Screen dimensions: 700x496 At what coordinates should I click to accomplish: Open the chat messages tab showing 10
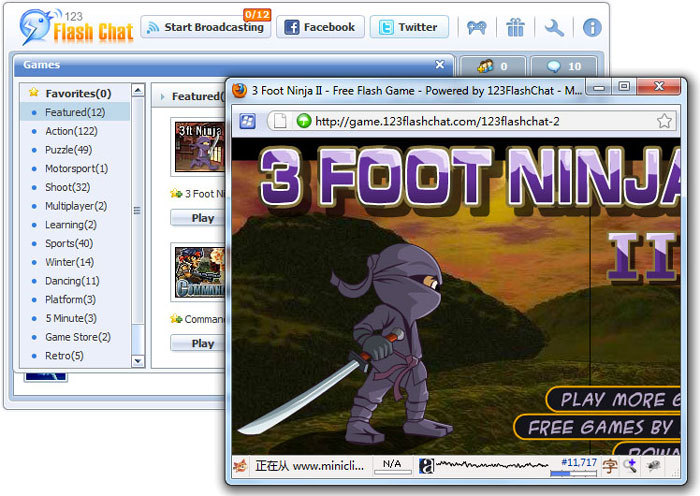point(564,67)
